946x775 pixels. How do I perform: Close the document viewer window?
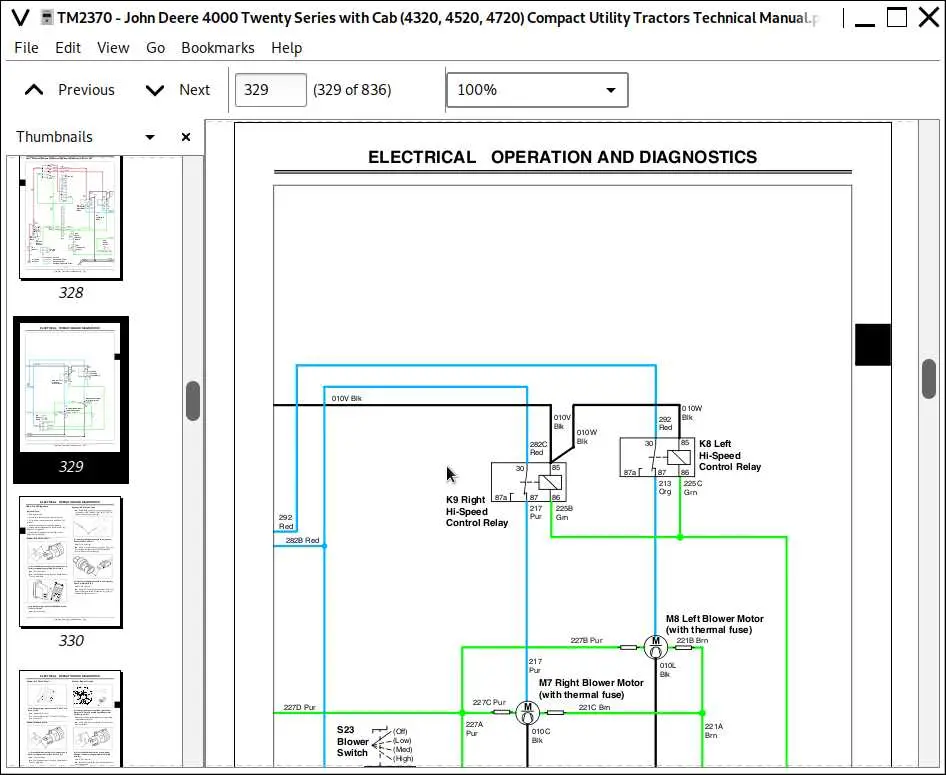[929, 17]
